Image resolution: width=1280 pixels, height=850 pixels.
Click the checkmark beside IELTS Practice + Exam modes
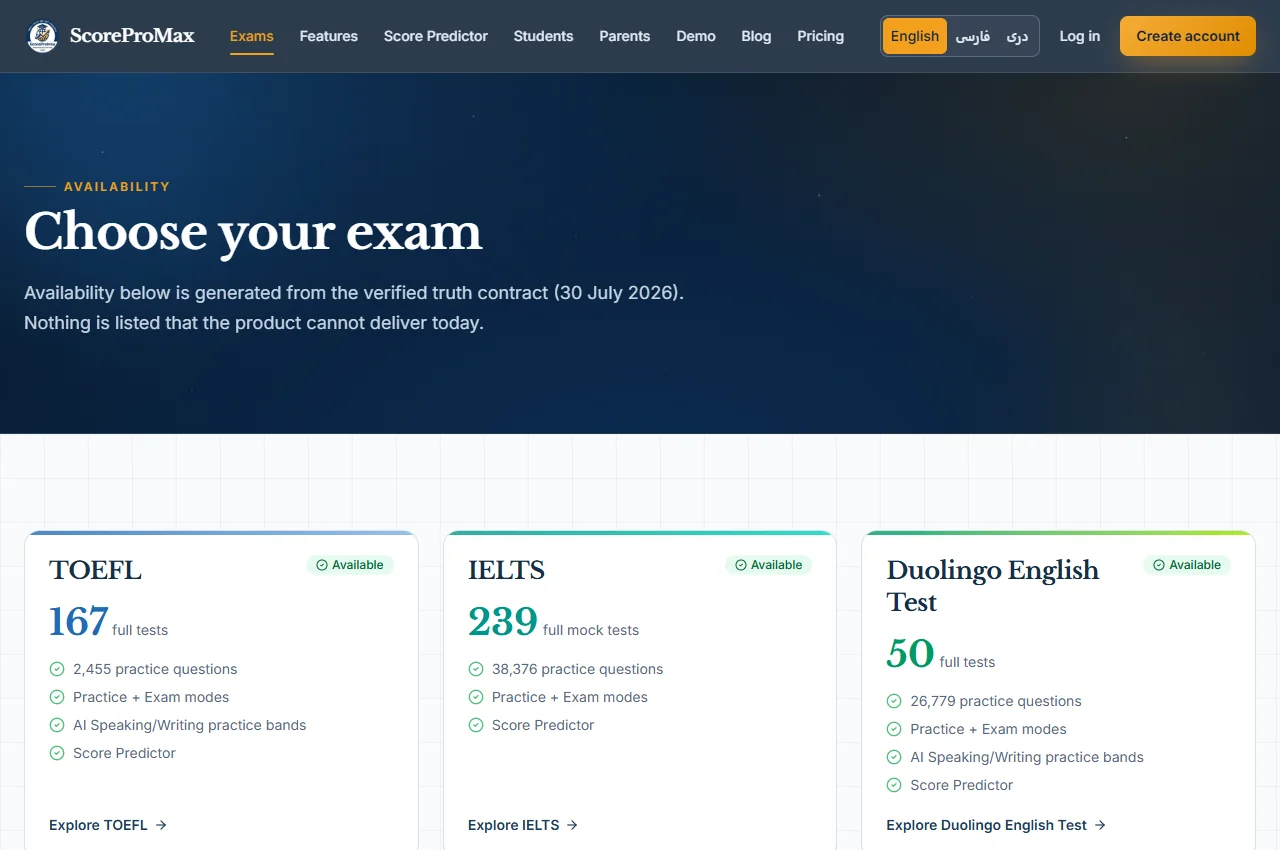[476, 697]
